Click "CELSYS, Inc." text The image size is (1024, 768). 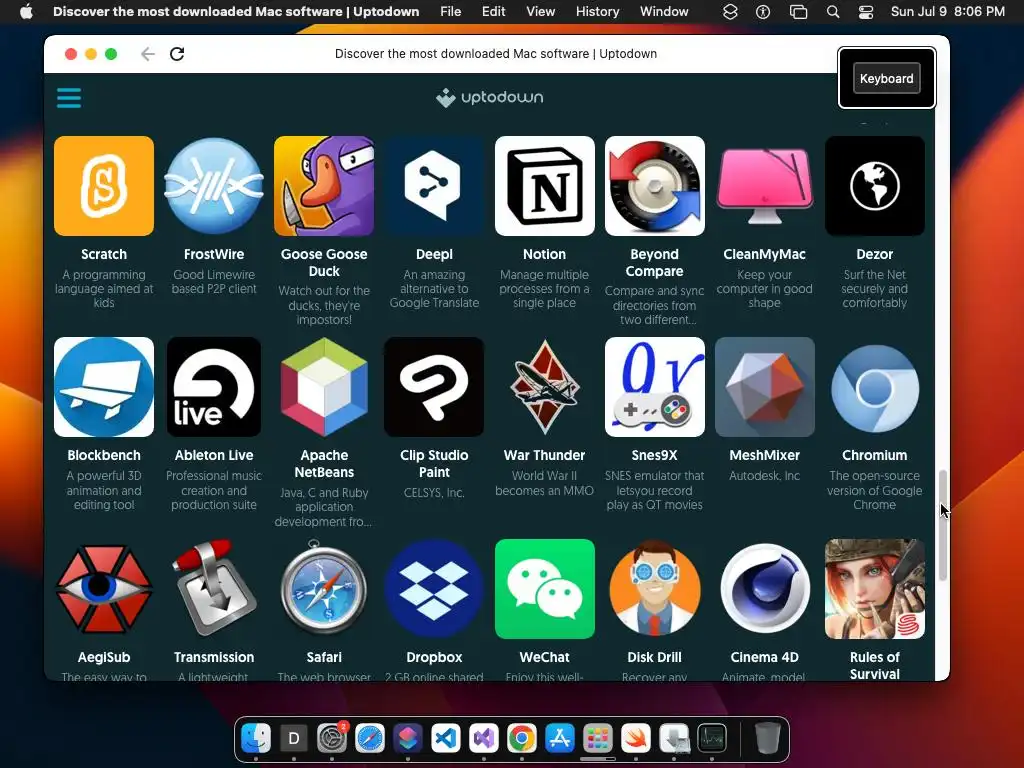pyautogui.click(x=434, y=492)
